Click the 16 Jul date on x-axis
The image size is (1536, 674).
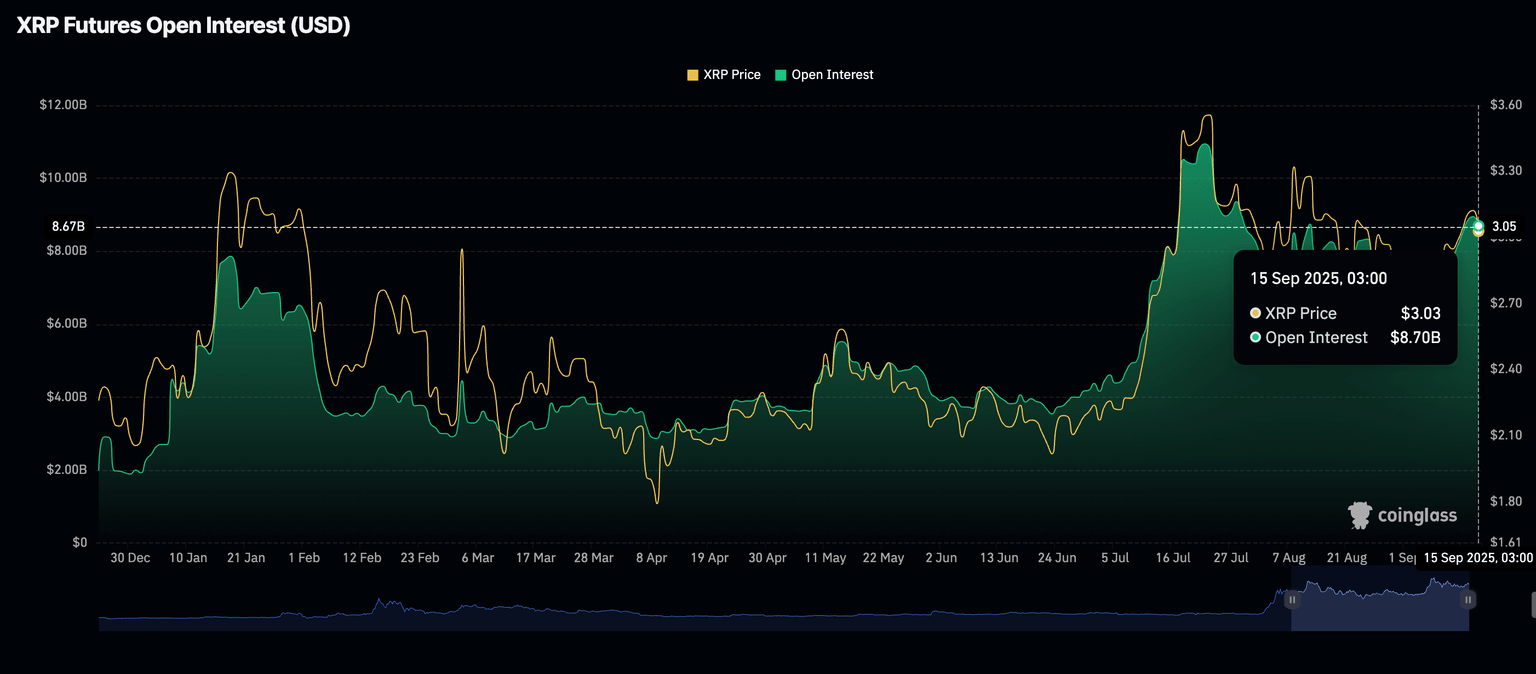tap(1175, 558)
